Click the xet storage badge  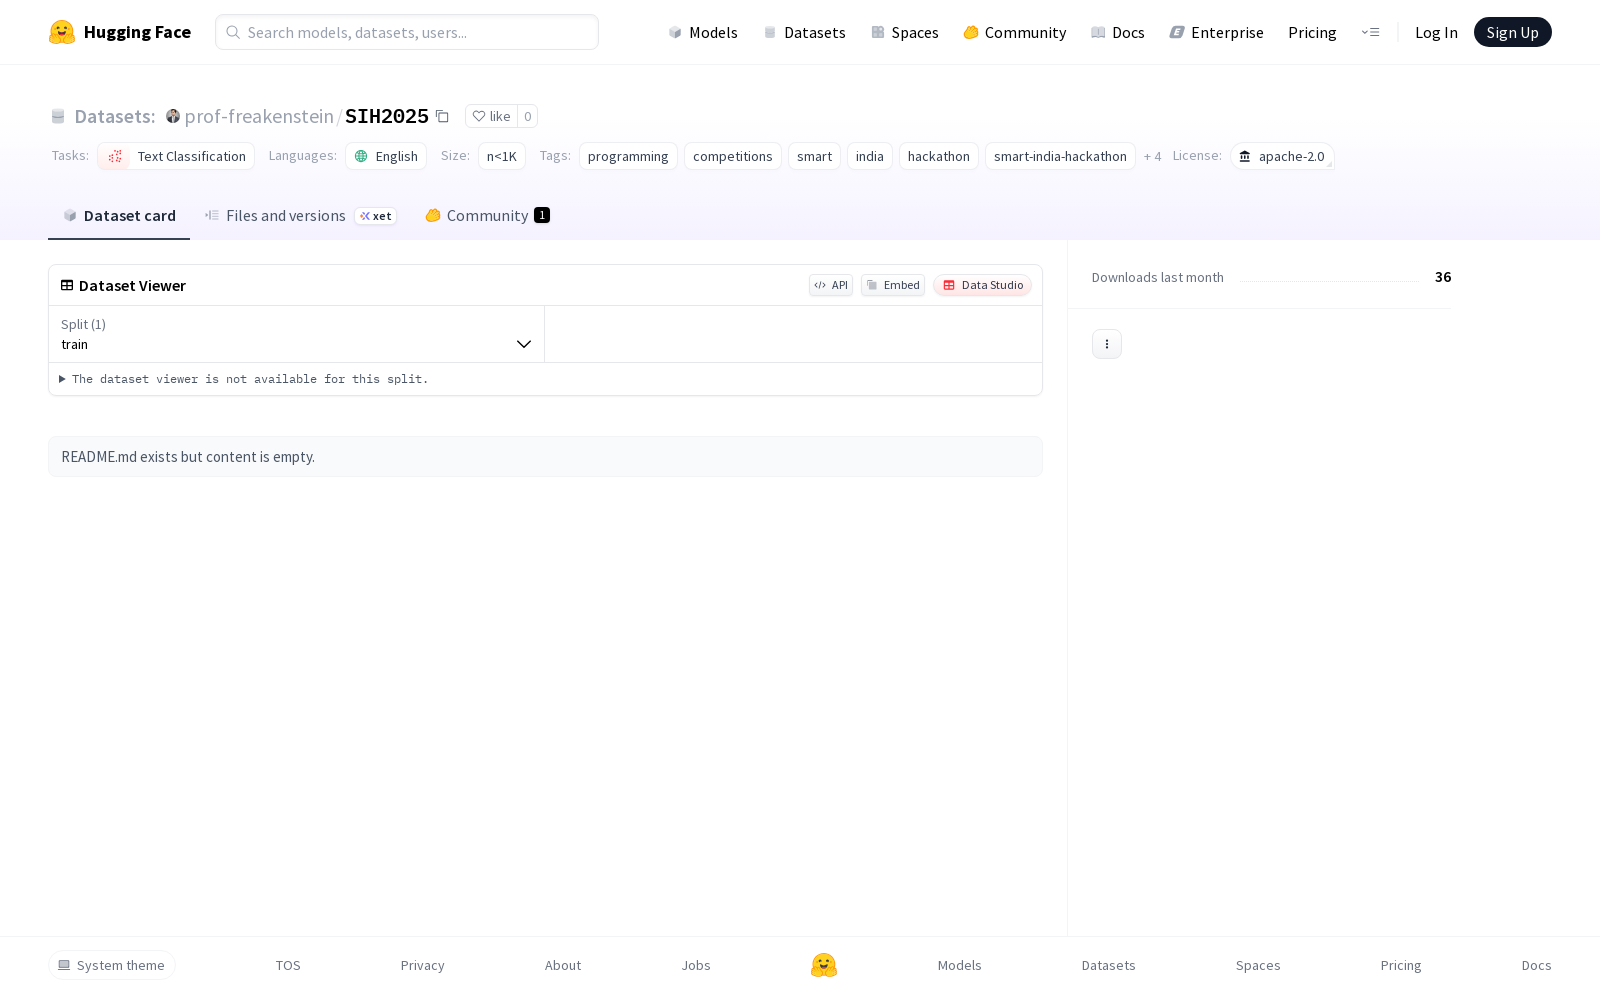coord(376,216)
